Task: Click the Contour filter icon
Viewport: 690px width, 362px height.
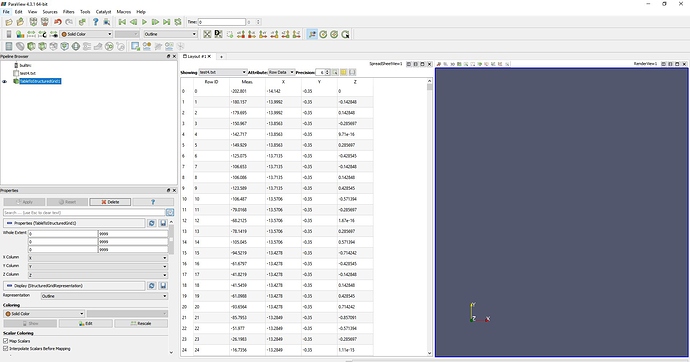Action: 20,46
